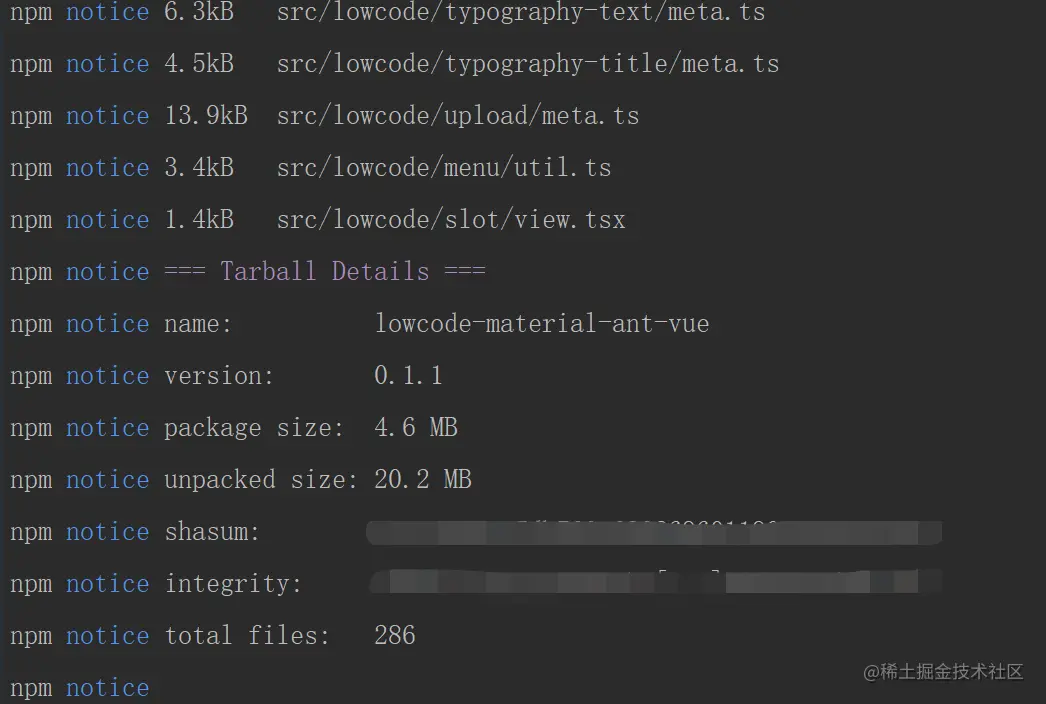Click the 6.3kB file size text
Viewport: 1046px width, 704px height.
199,12
